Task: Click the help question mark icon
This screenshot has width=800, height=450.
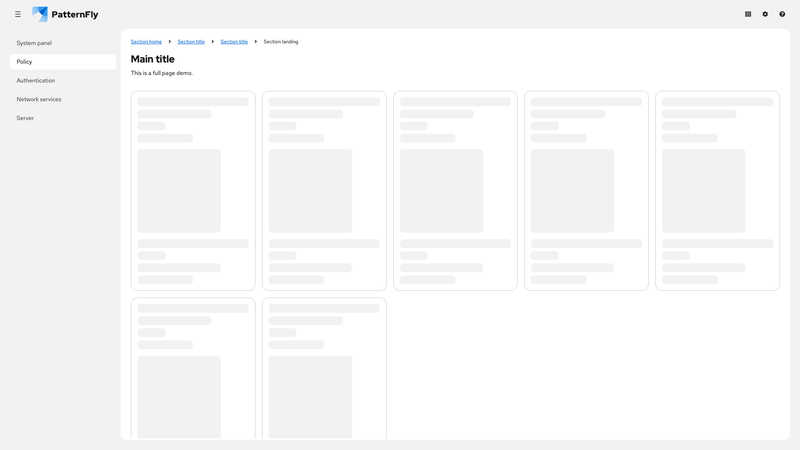Action: coord(782,14)
